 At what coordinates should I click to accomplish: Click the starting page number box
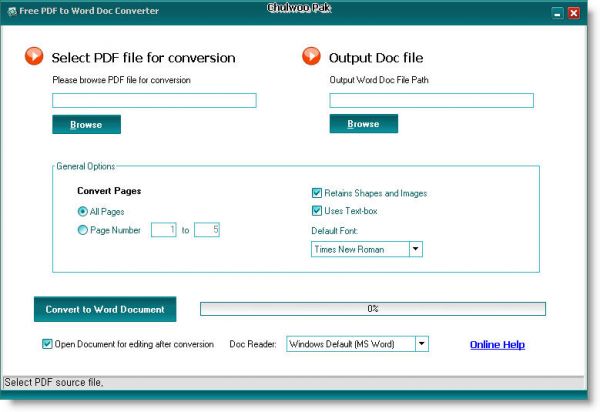coord(163,230)
